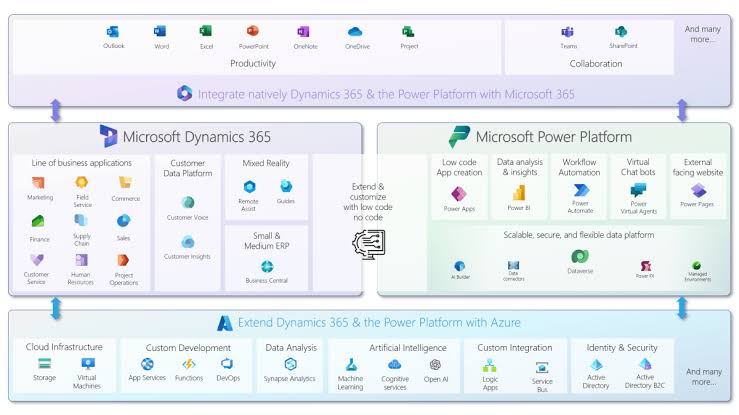Select the DevOps icon
This screenshot has width=739, height=415.
(x=228, y=364)
